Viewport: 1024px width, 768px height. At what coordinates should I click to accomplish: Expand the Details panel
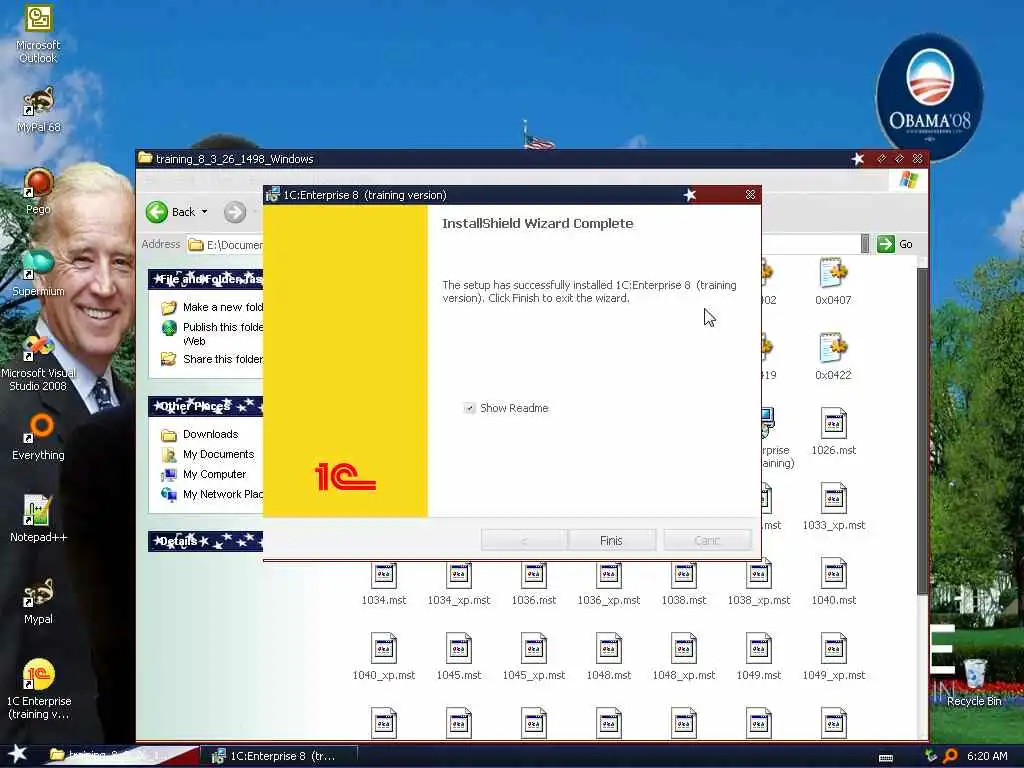(x=205, y=541)
